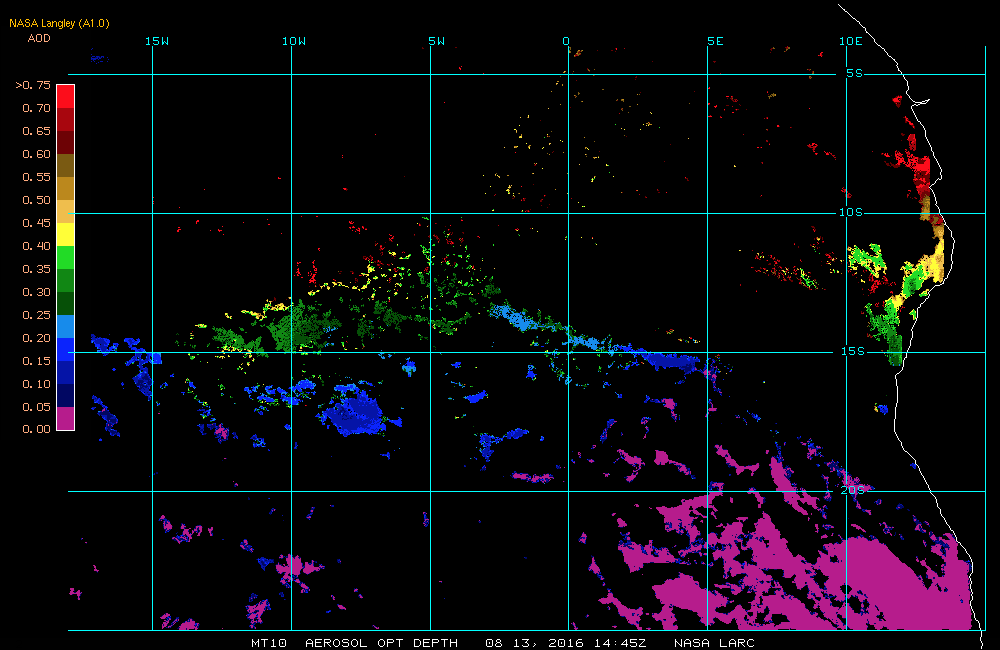
Task: Click the MT10 caption text
Action: point(269,643)
